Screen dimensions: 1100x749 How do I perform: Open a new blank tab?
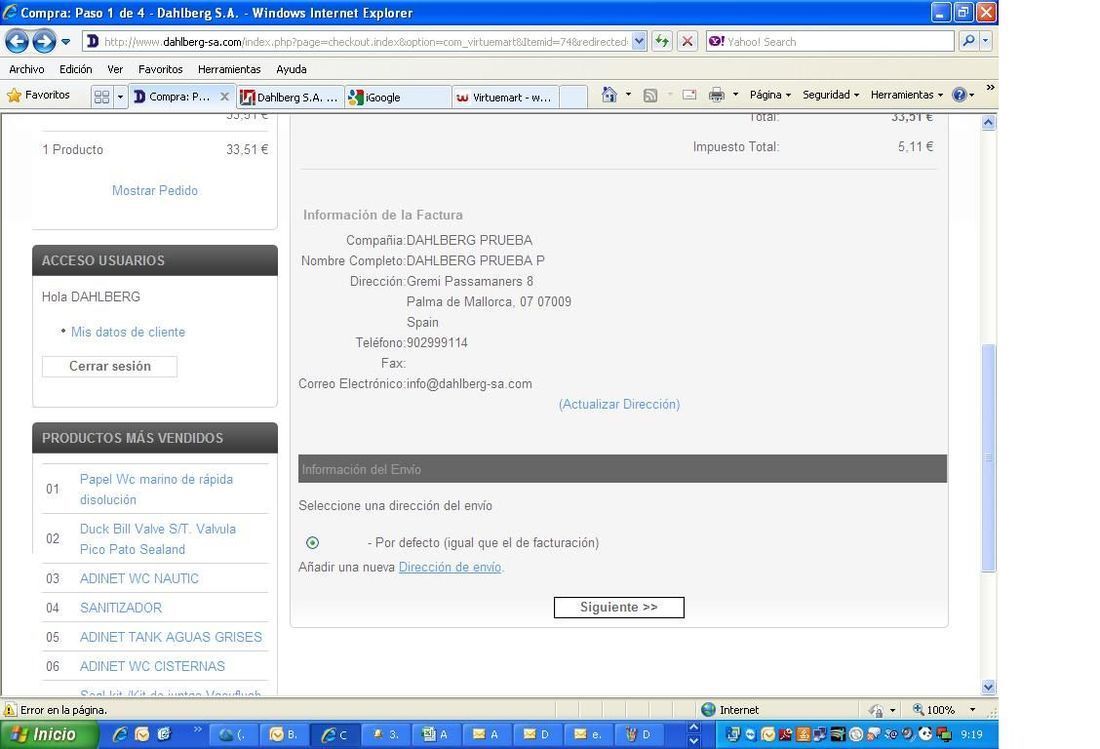(573, 97)
